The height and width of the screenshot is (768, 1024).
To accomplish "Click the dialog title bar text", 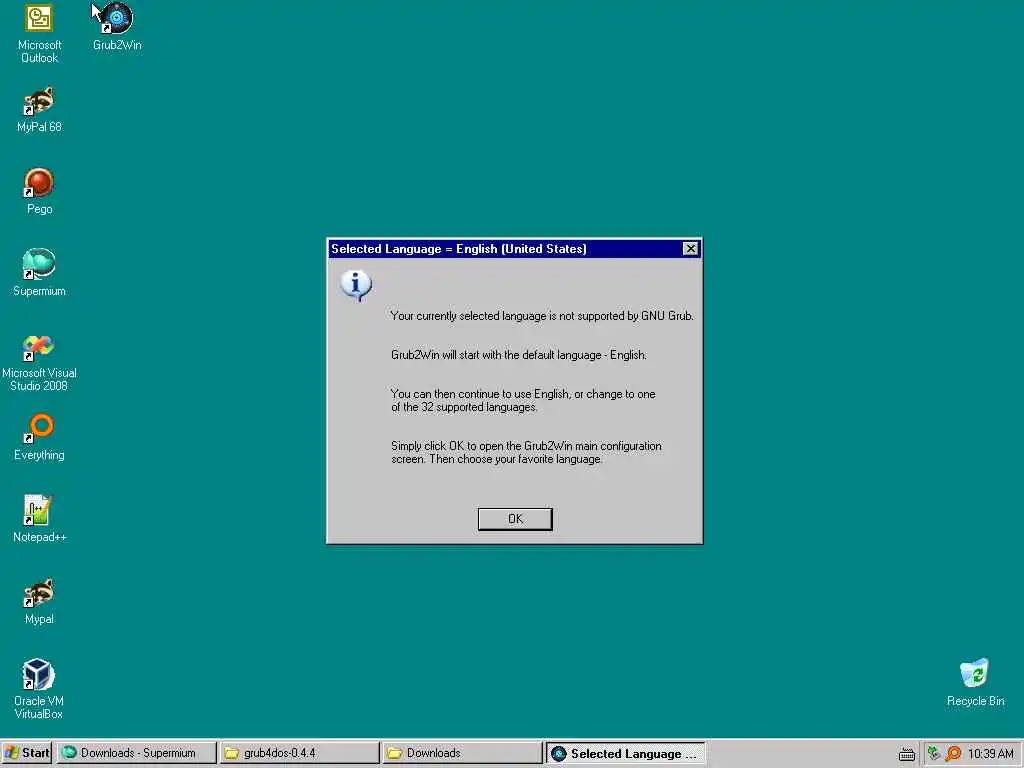I will tap(458, 249).
